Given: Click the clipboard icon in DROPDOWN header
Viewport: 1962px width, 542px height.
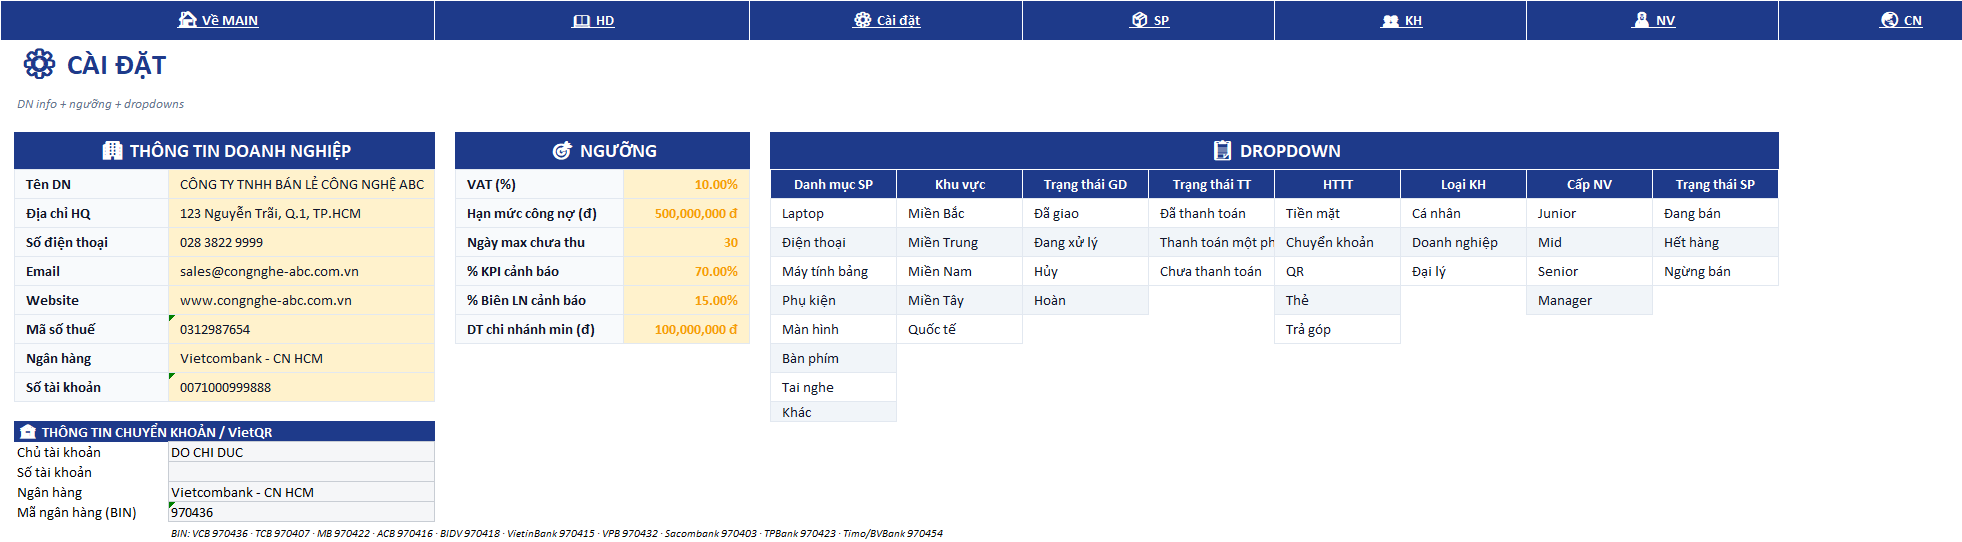Looking at the screenshot, I should (1222, 151).
